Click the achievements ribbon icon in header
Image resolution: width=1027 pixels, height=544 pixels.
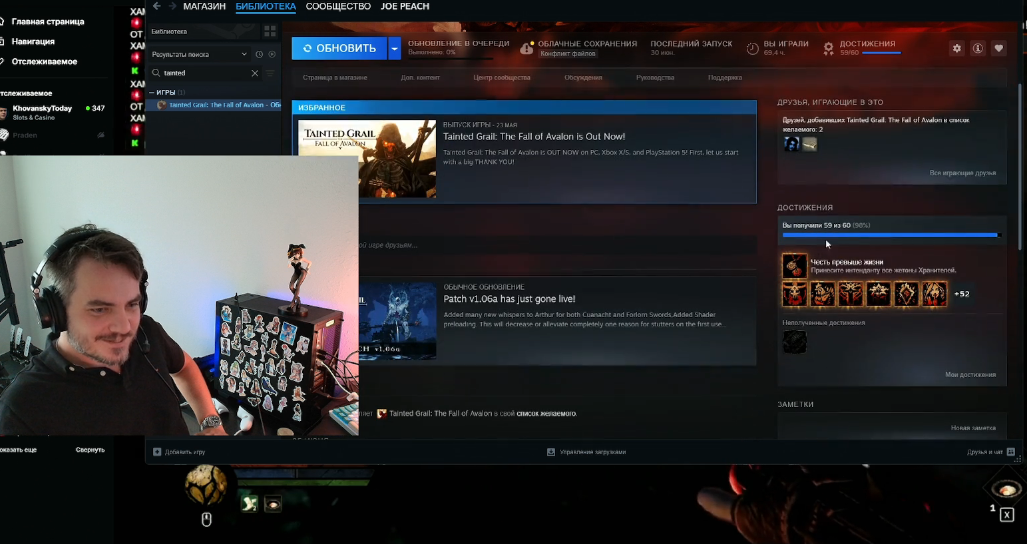(x=829, y=48)
